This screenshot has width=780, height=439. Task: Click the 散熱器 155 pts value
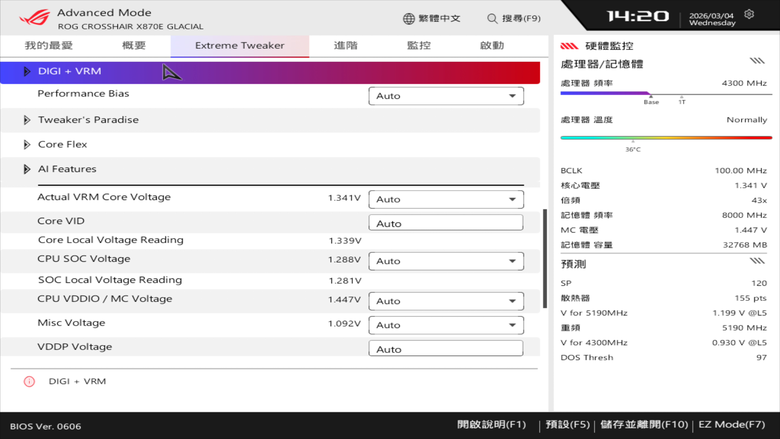click(664, 298)
